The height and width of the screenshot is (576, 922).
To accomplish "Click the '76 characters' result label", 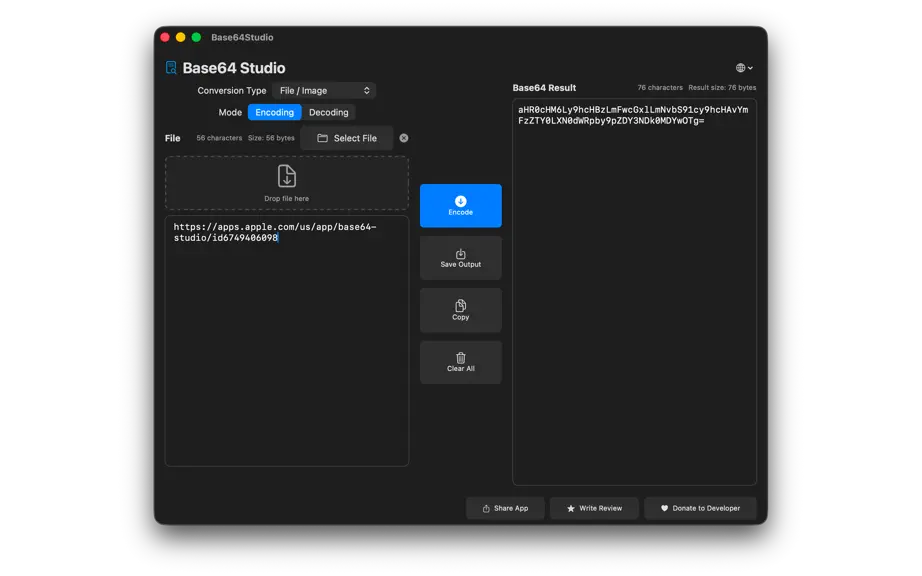I will click(660, 88).
